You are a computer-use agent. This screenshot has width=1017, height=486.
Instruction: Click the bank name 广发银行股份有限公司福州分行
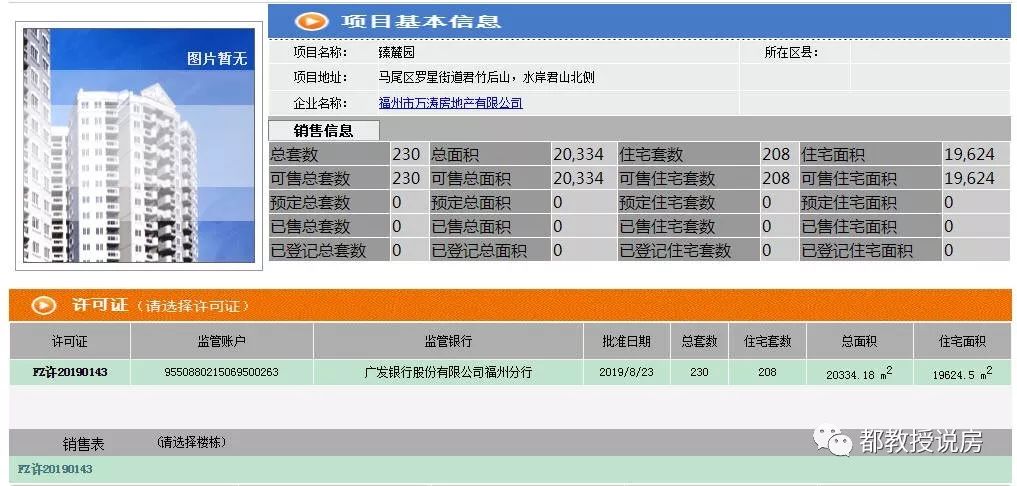coord(448,372)
